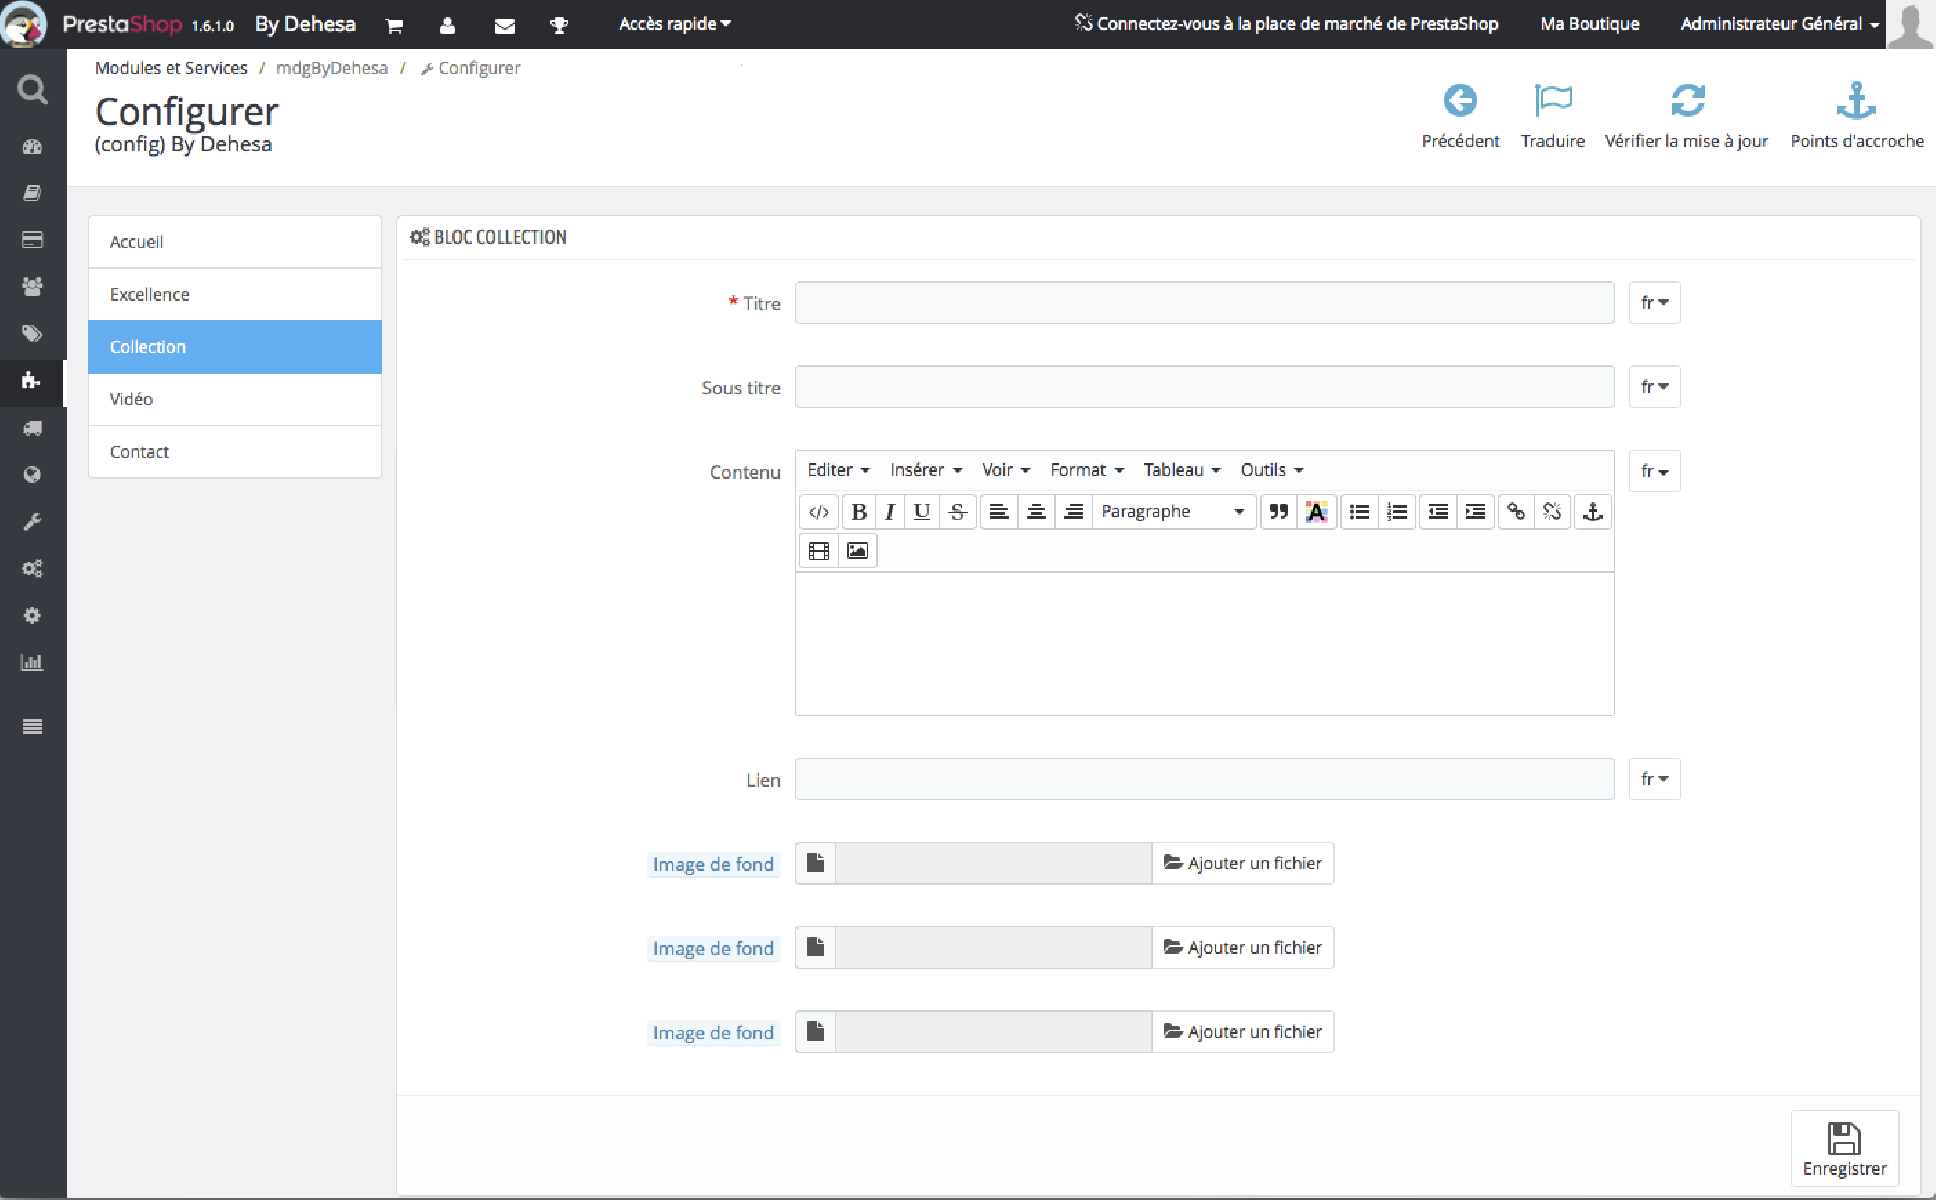Image resolution: width=1936 pixels, height=1200 pixels.
Task: Click the first Ajouter un fichier button
Action: (x=1243, y=863)
